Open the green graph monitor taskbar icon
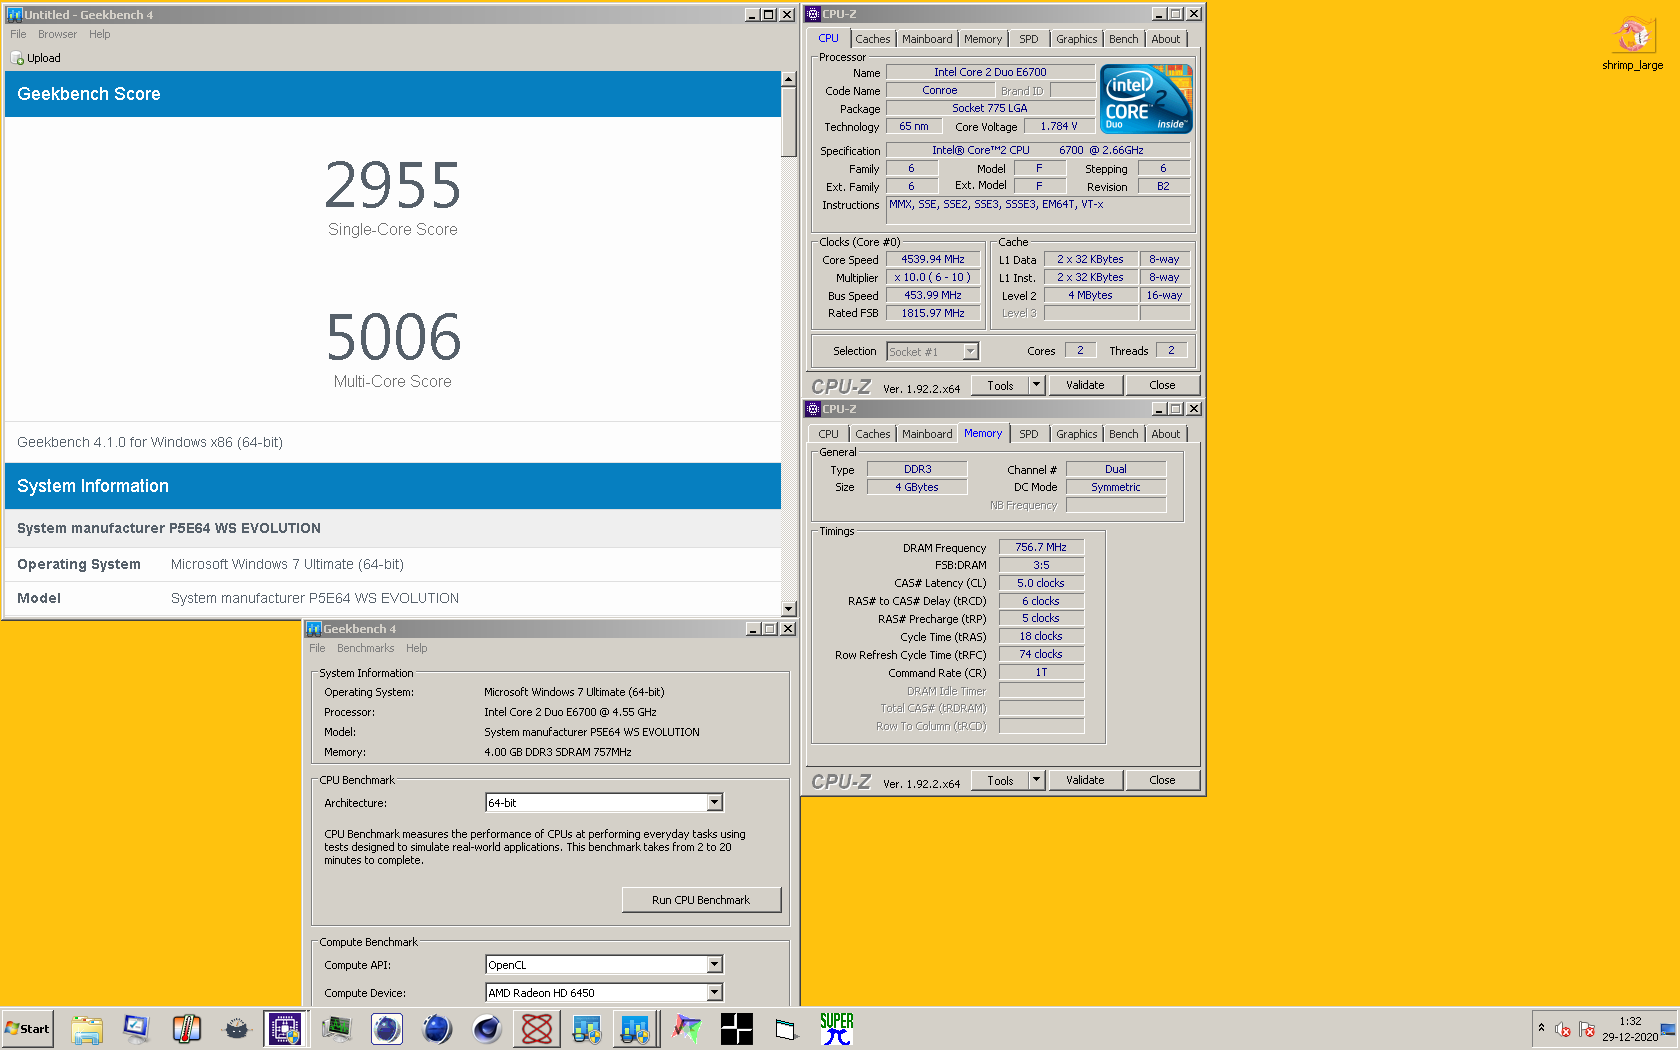Viewport: 1680px width, 1050px height. tap(337, 1029)
